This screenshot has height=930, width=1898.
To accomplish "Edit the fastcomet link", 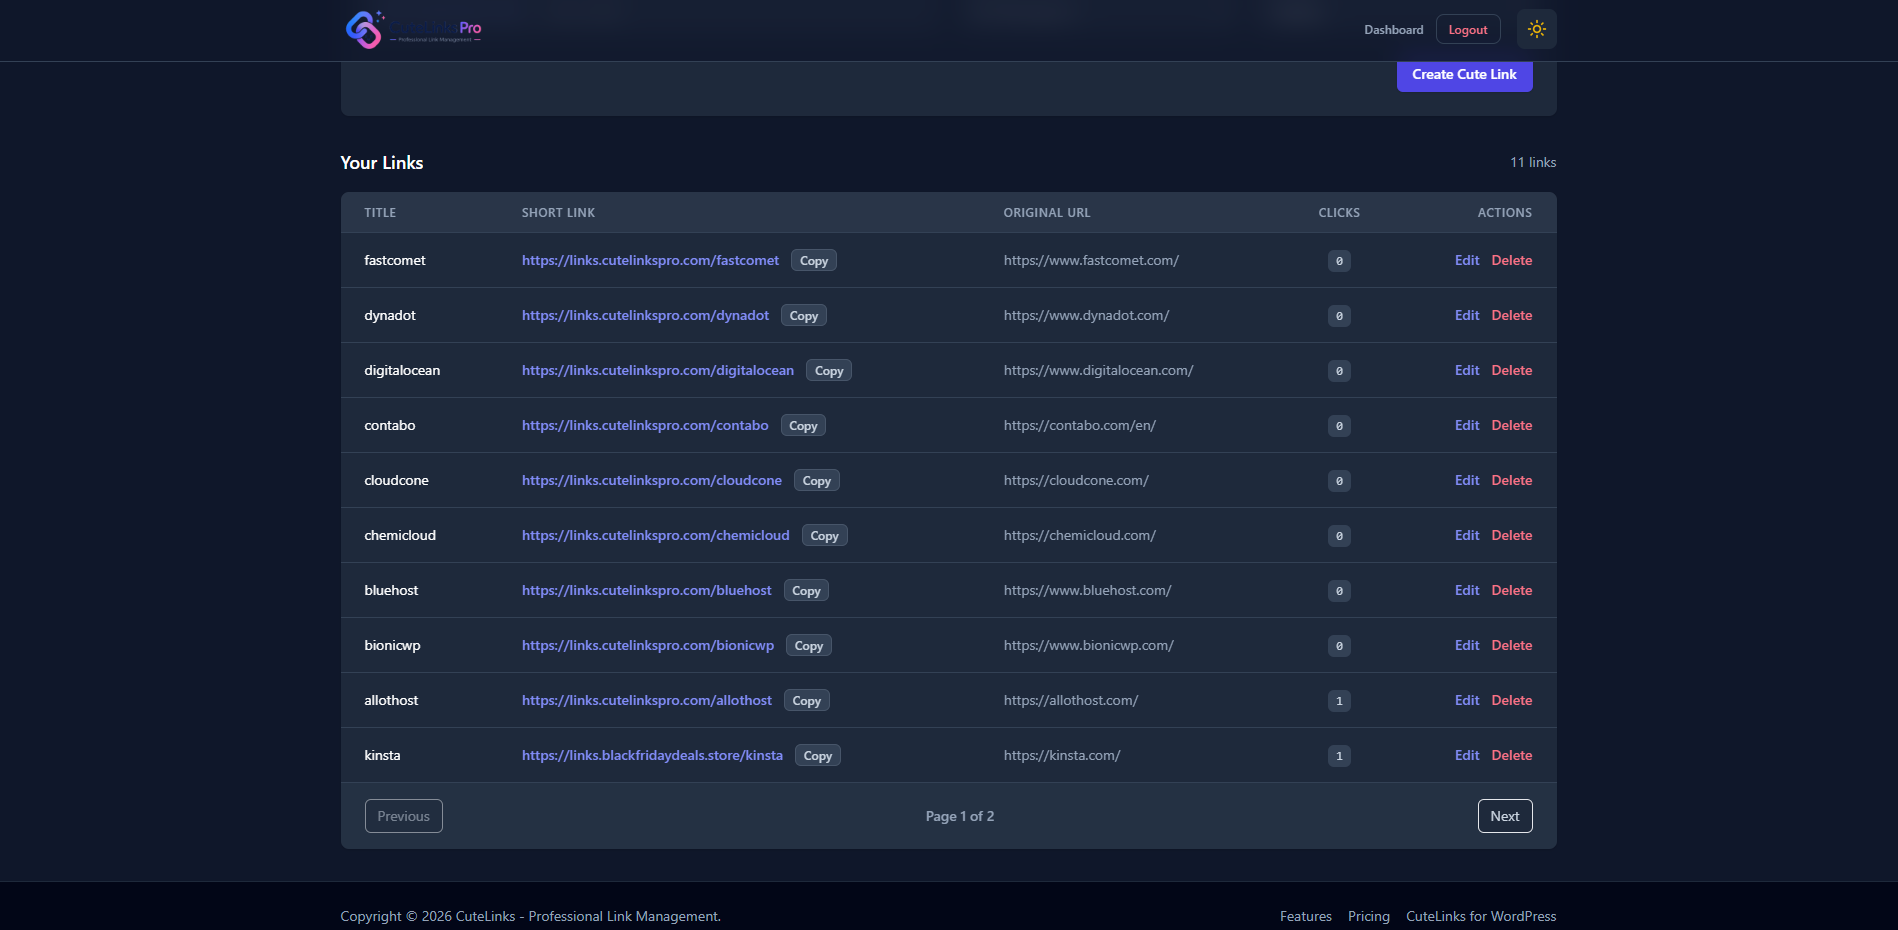I will [1467, 260].
